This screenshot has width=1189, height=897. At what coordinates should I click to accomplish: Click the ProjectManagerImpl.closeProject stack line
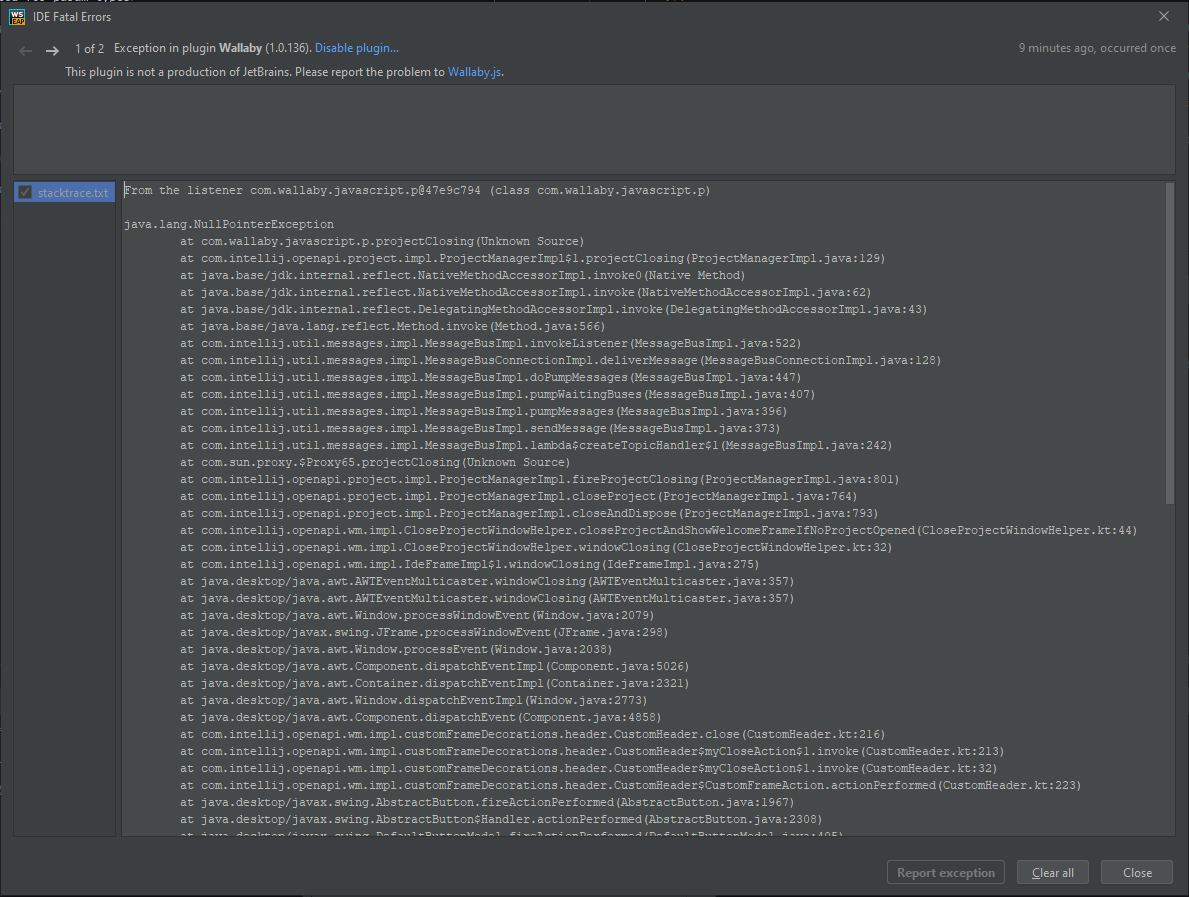pos(519,497)
